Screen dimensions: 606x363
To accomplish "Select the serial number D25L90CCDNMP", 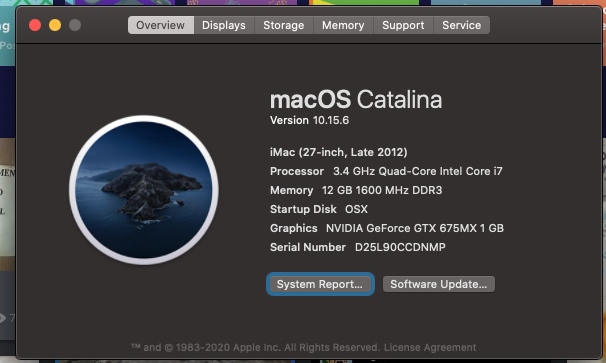I will pos(400,247).
